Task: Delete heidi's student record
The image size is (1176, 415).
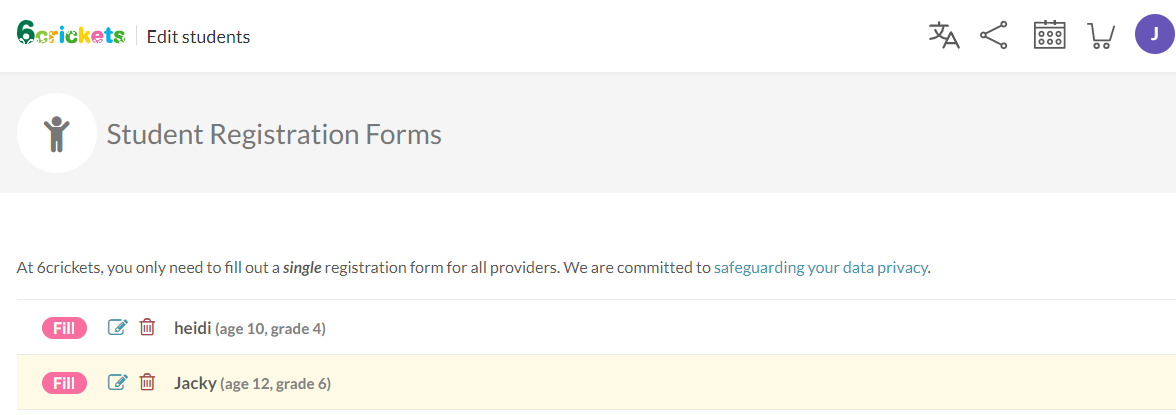Action: point(147,327)
